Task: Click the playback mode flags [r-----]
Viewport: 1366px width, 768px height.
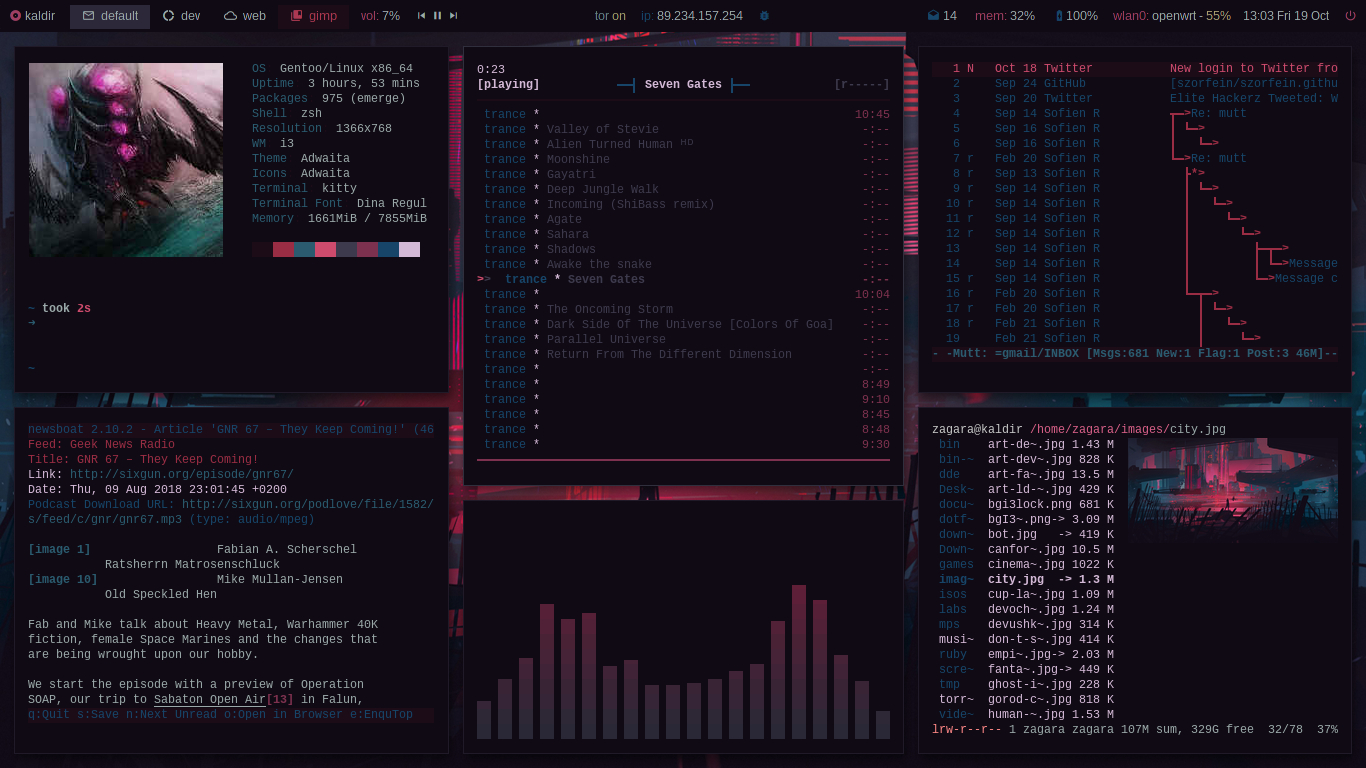Action: tap(862, 85)
